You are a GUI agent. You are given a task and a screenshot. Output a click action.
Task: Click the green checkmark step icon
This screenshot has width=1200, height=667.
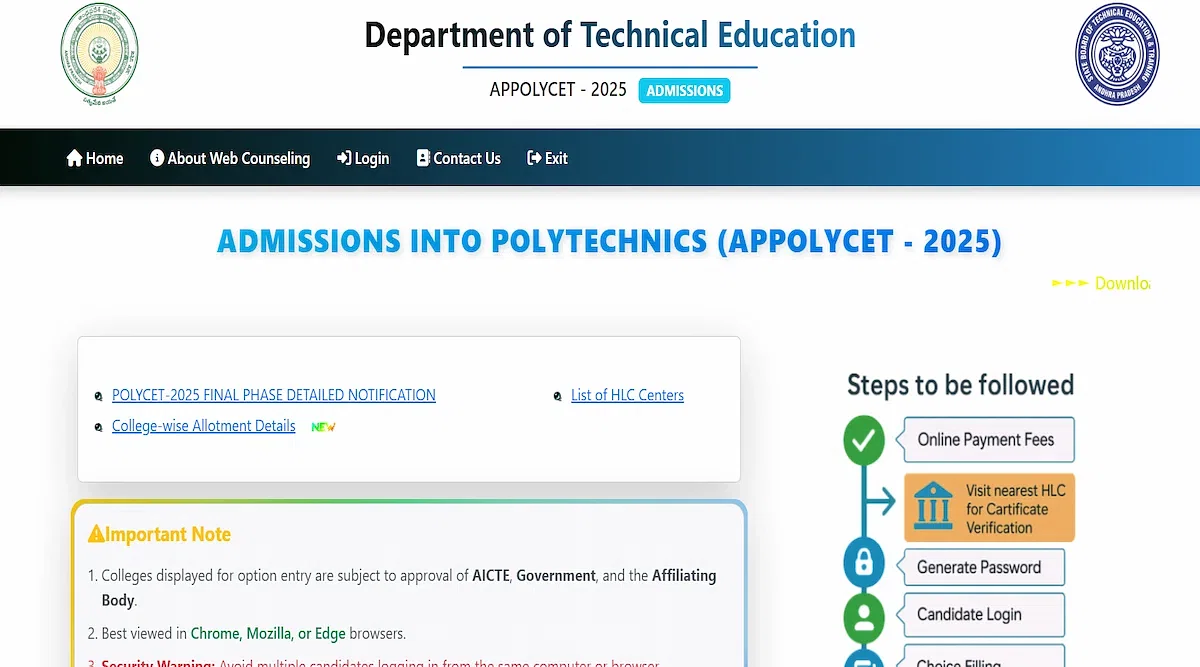tap(864, 440)
